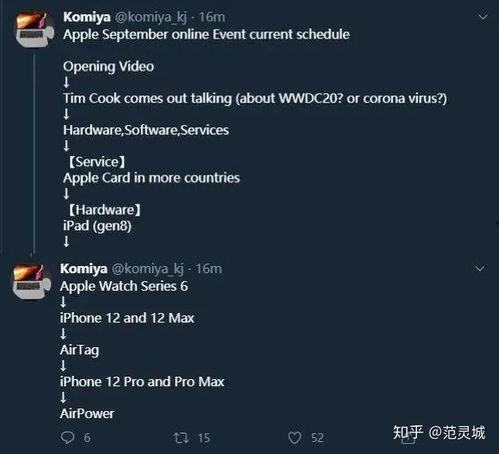The width and height of the screenshot is (499, 454).
Task: Expand the first tweet's chevron menu
Action: tap(483, 17)
